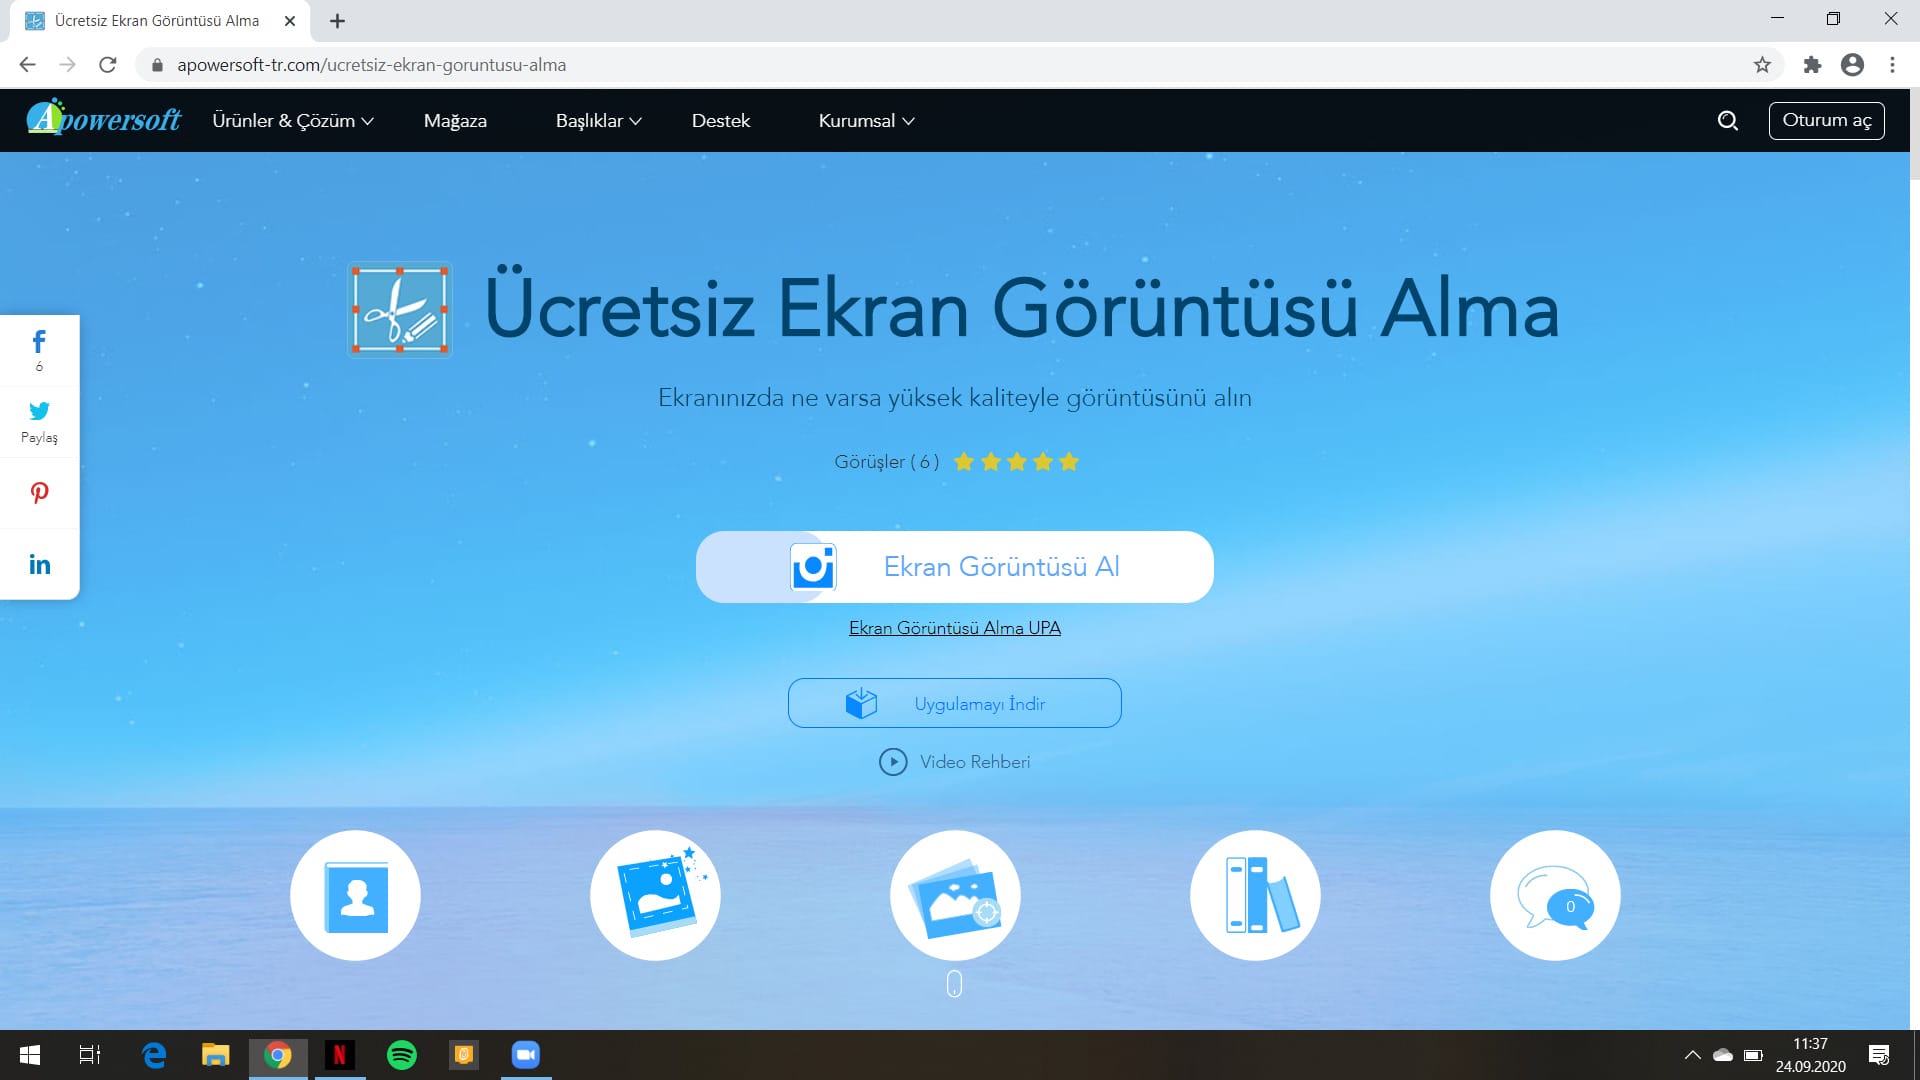This screenshot has height=1080, width=1920.
Task: Open the Mağaza menu item
Action: [455, 121]
